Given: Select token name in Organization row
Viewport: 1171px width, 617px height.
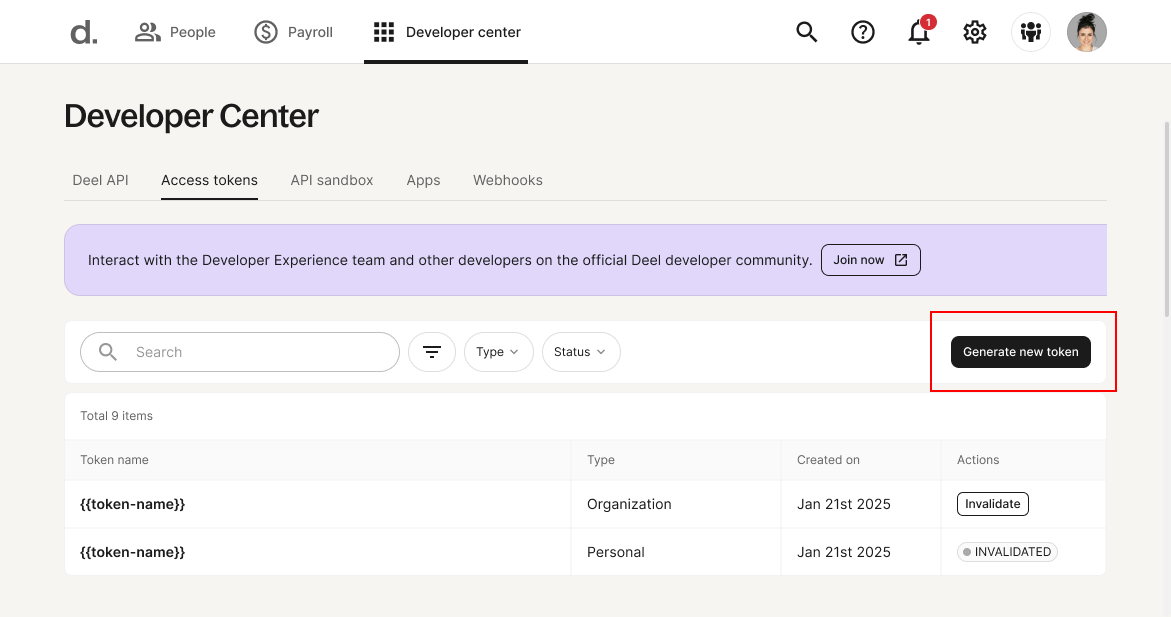Looking at the screenshot, I should point(132,504).
